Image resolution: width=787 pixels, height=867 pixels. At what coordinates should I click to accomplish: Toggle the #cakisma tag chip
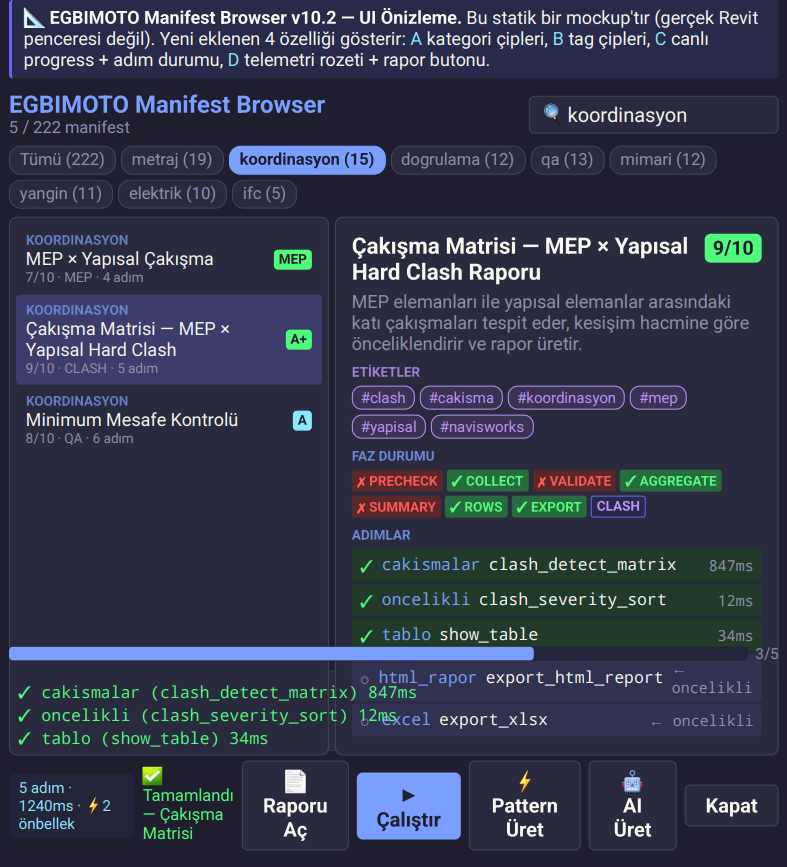[461, 398]
